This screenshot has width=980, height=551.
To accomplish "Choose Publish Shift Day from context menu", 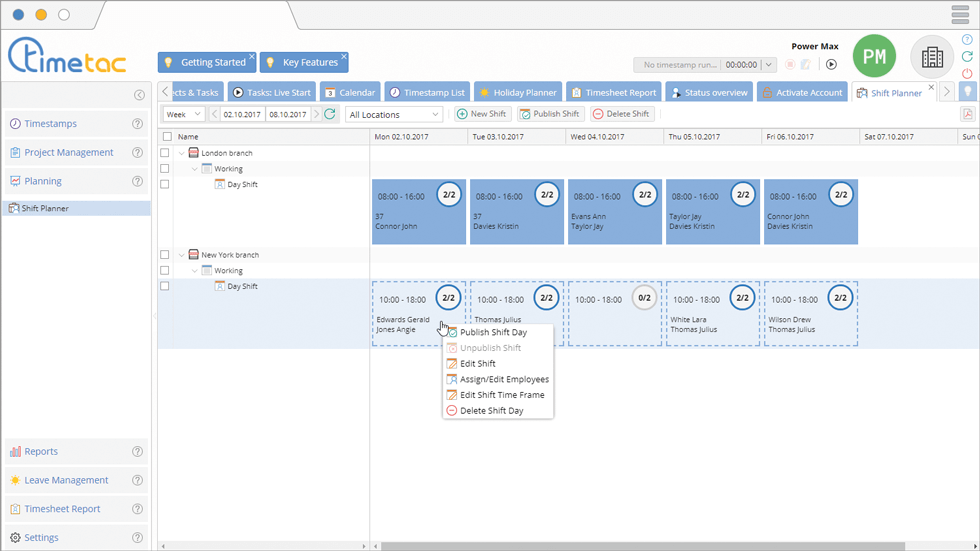I will click(x=498, y=332).
